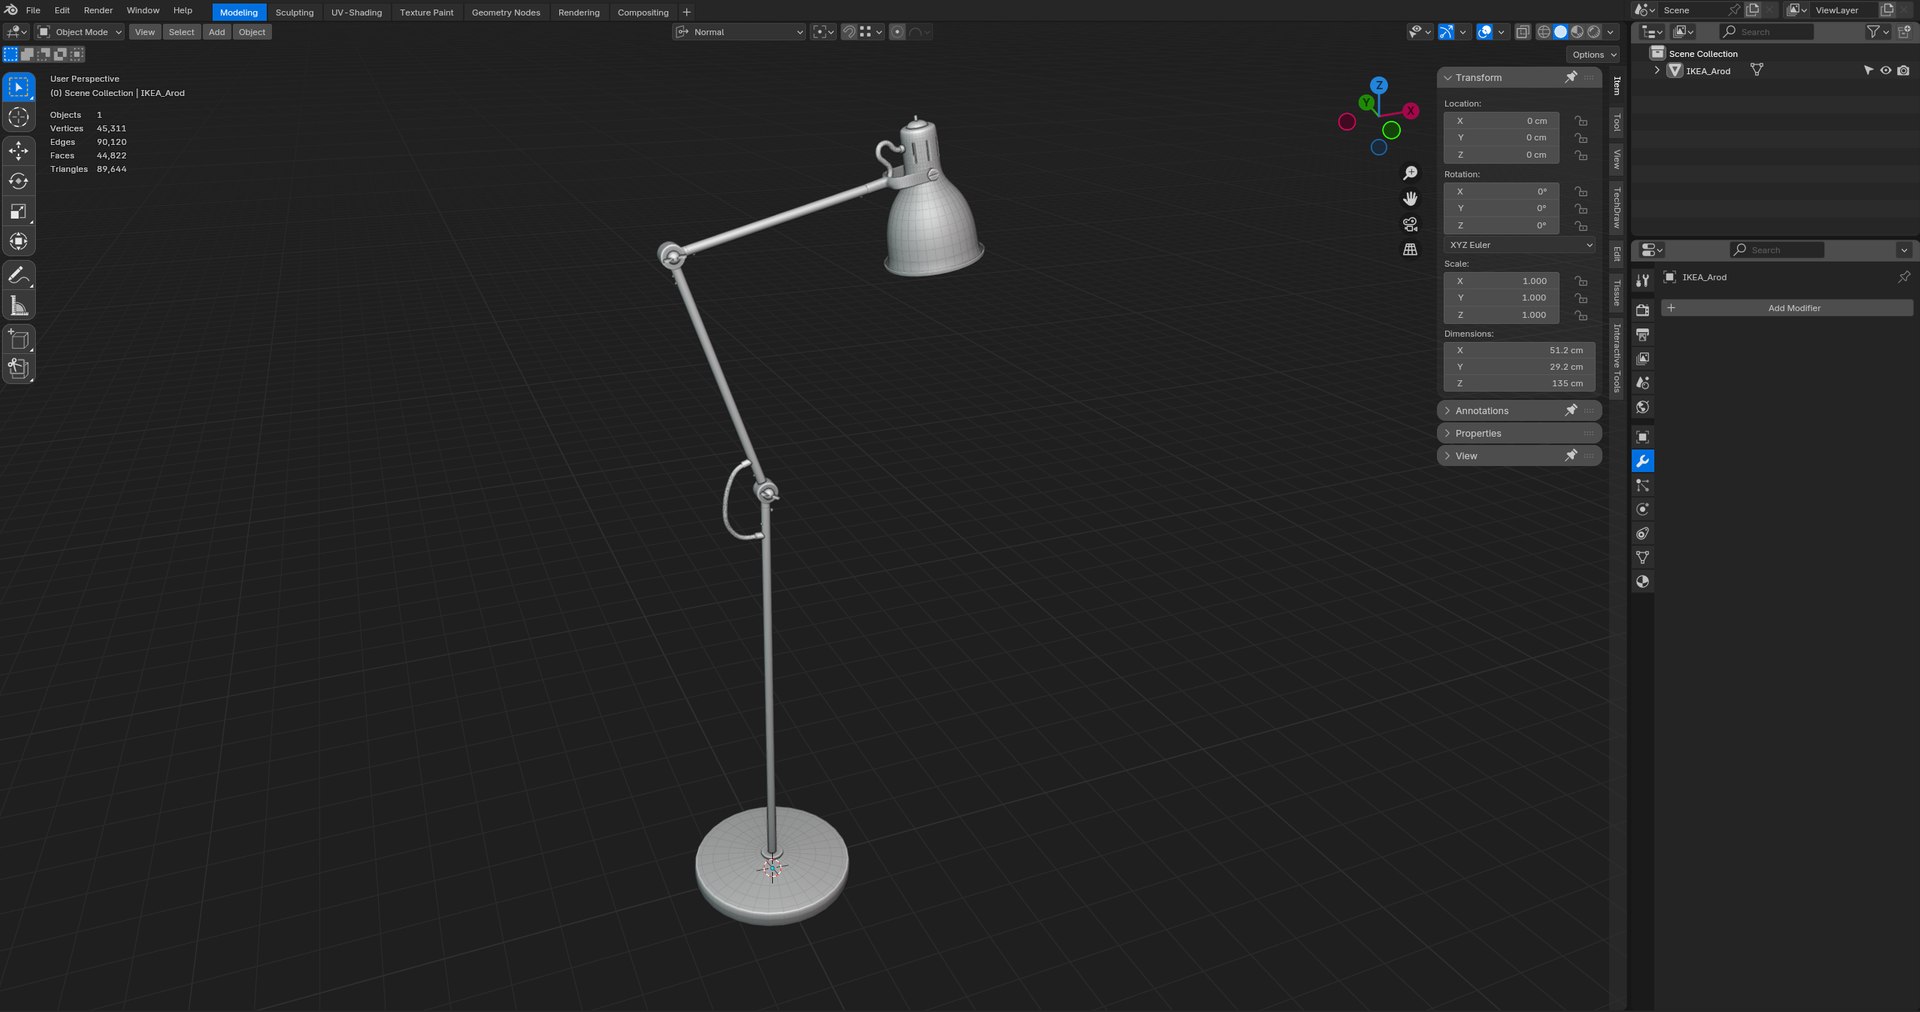Toggle proportional editing button
1920x1012 pixels.
897,32
